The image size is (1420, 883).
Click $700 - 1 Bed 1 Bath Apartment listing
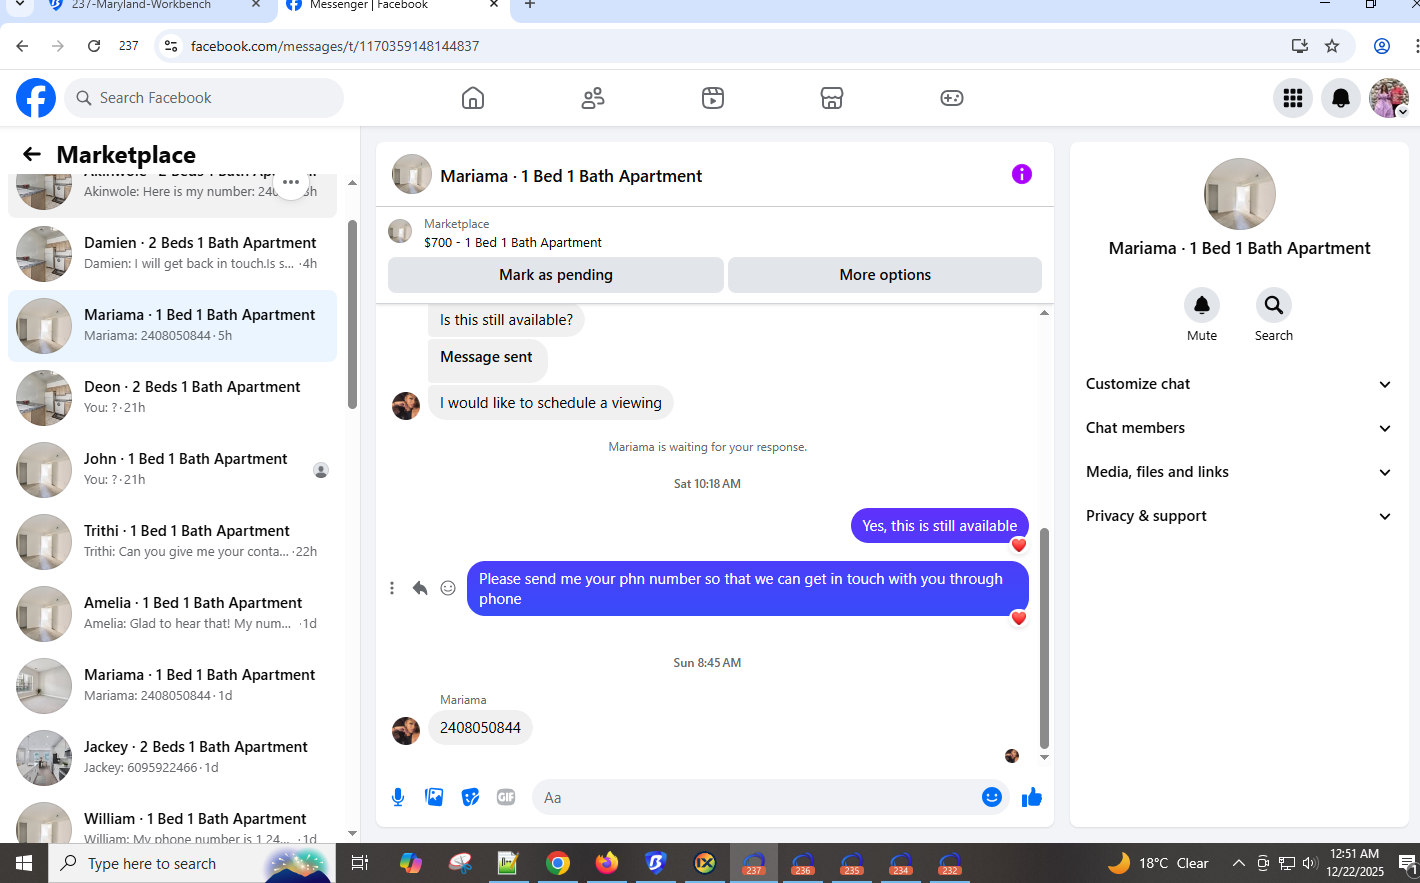[513, 242]
